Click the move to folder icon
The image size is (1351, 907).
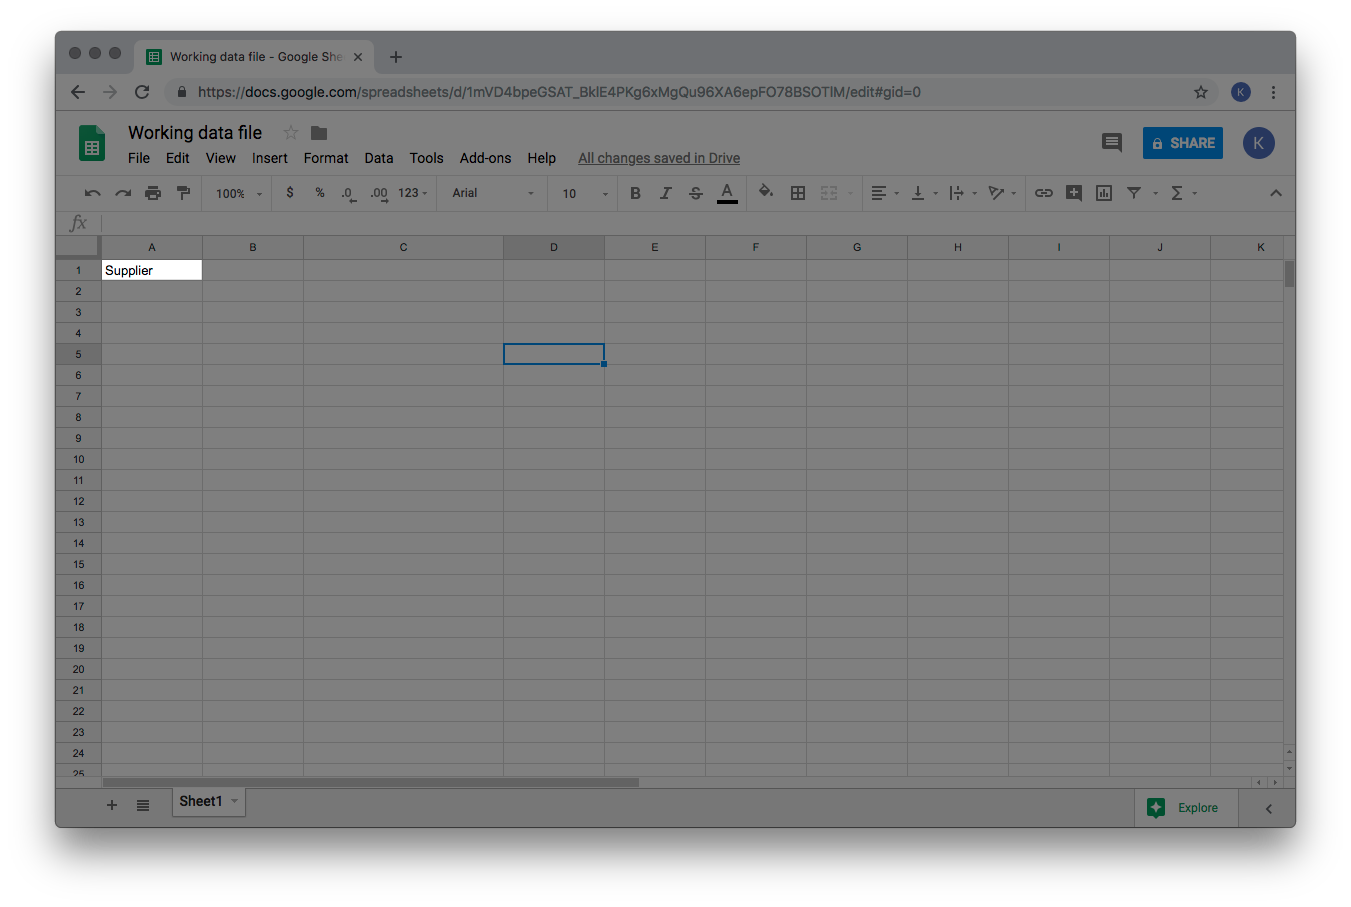tap(319, 133)
